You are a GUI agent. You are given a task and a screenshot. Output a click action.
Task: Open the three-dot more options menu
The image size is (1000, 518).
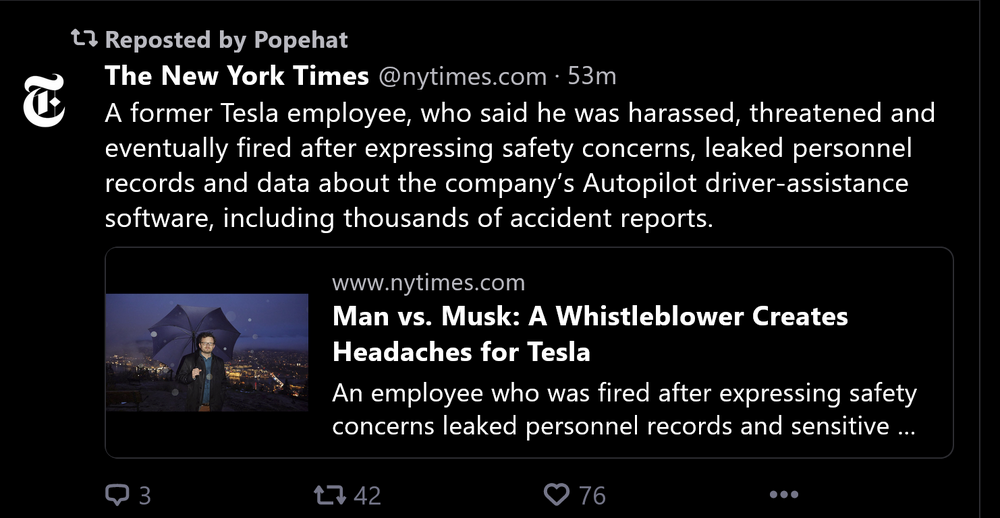[783, 495]
